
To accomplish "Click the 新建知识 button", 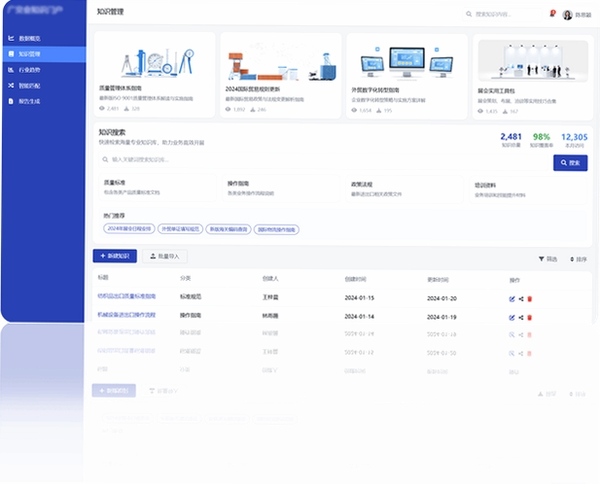I will click(115, 256).
